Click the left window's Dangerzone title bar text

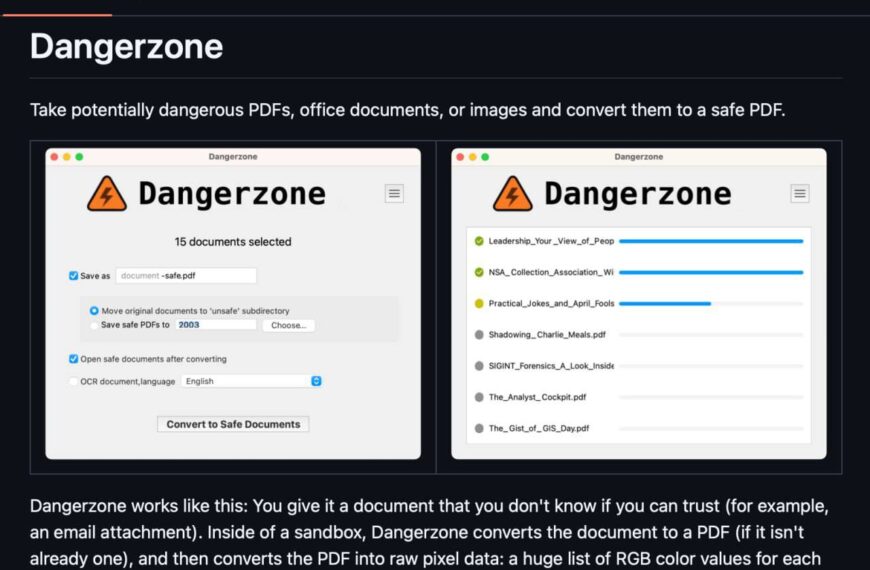click(233, 157)
